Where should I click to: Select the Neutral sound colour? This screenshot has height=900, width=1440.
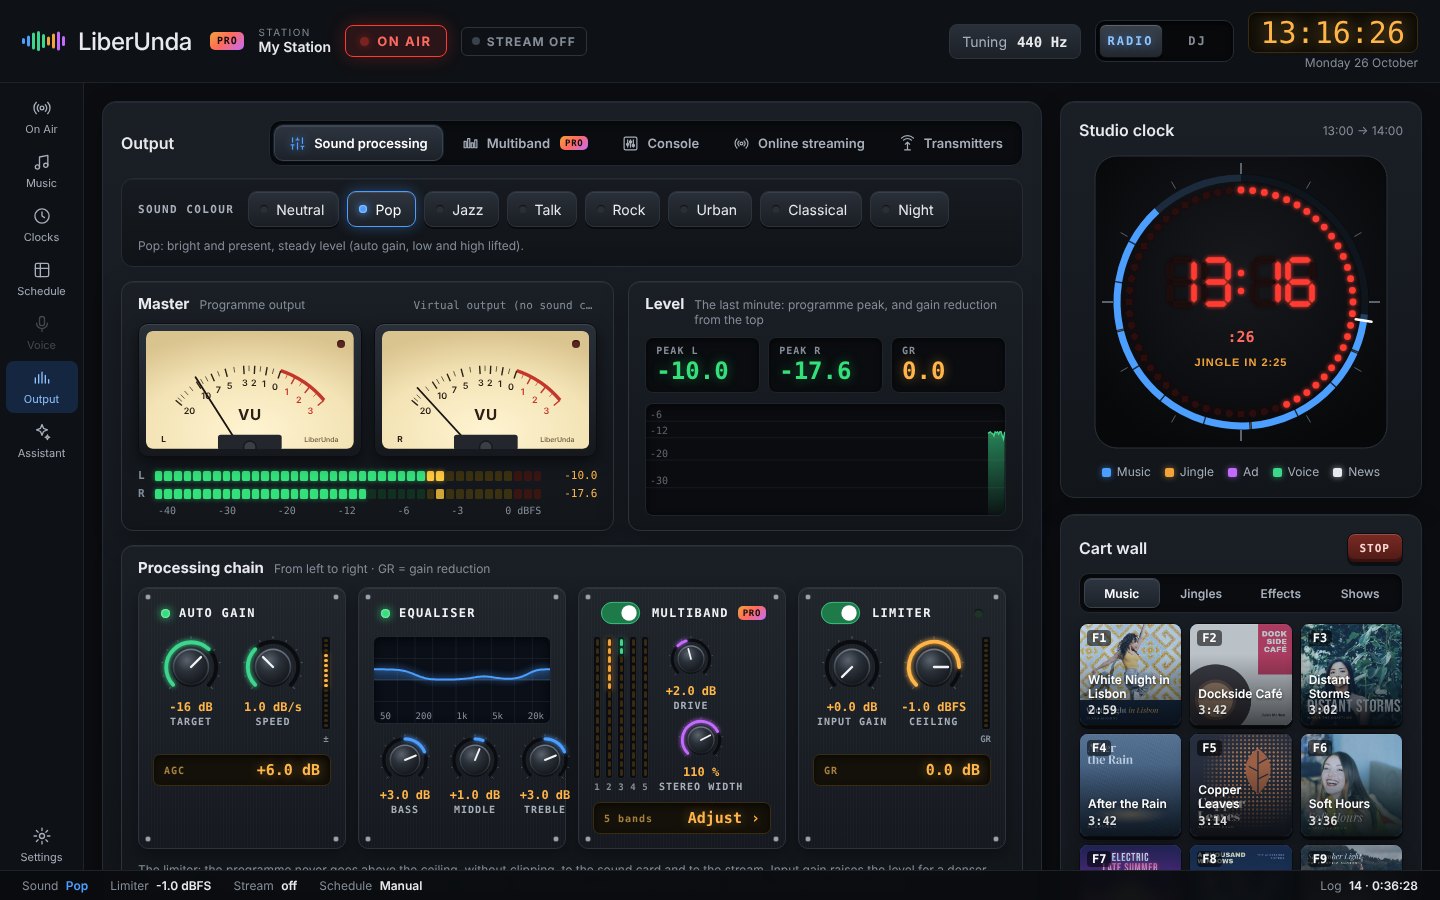292,210
